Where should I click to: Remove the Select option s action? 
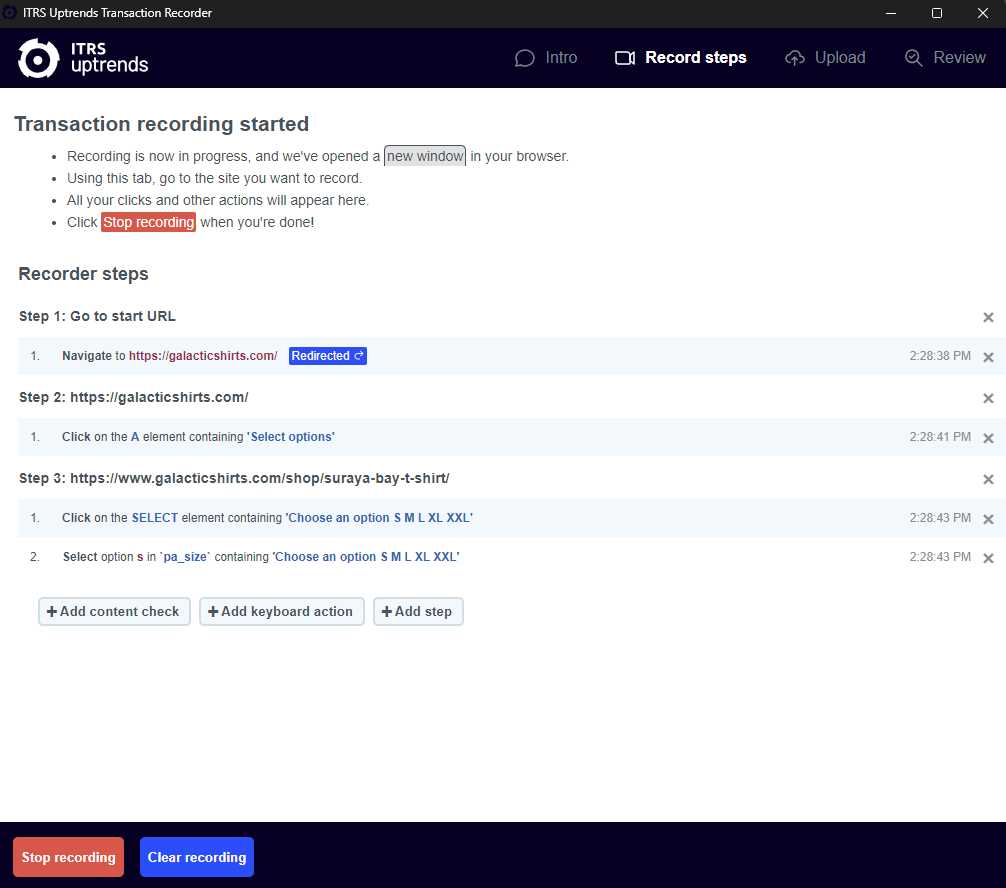point(988,558)
